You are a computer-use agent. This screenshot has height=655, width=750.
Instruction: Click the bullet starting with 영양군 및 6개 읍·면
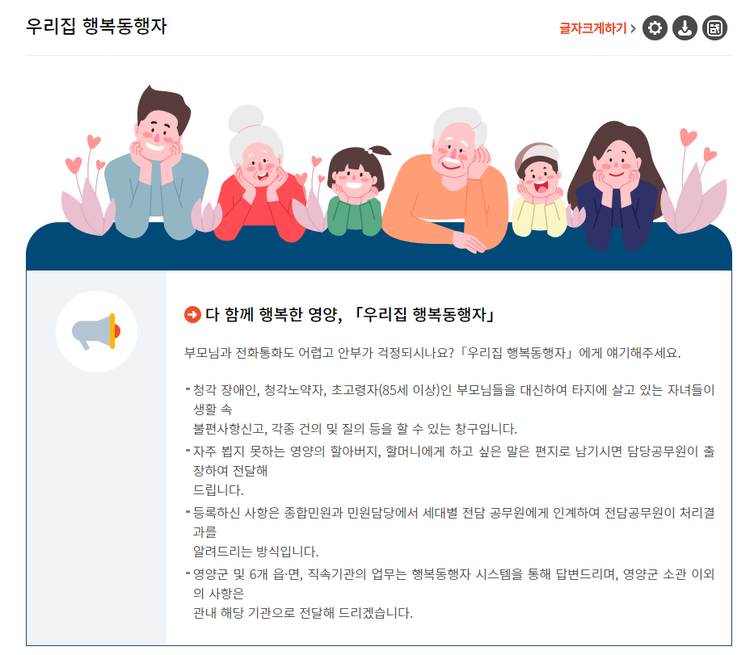450,593
